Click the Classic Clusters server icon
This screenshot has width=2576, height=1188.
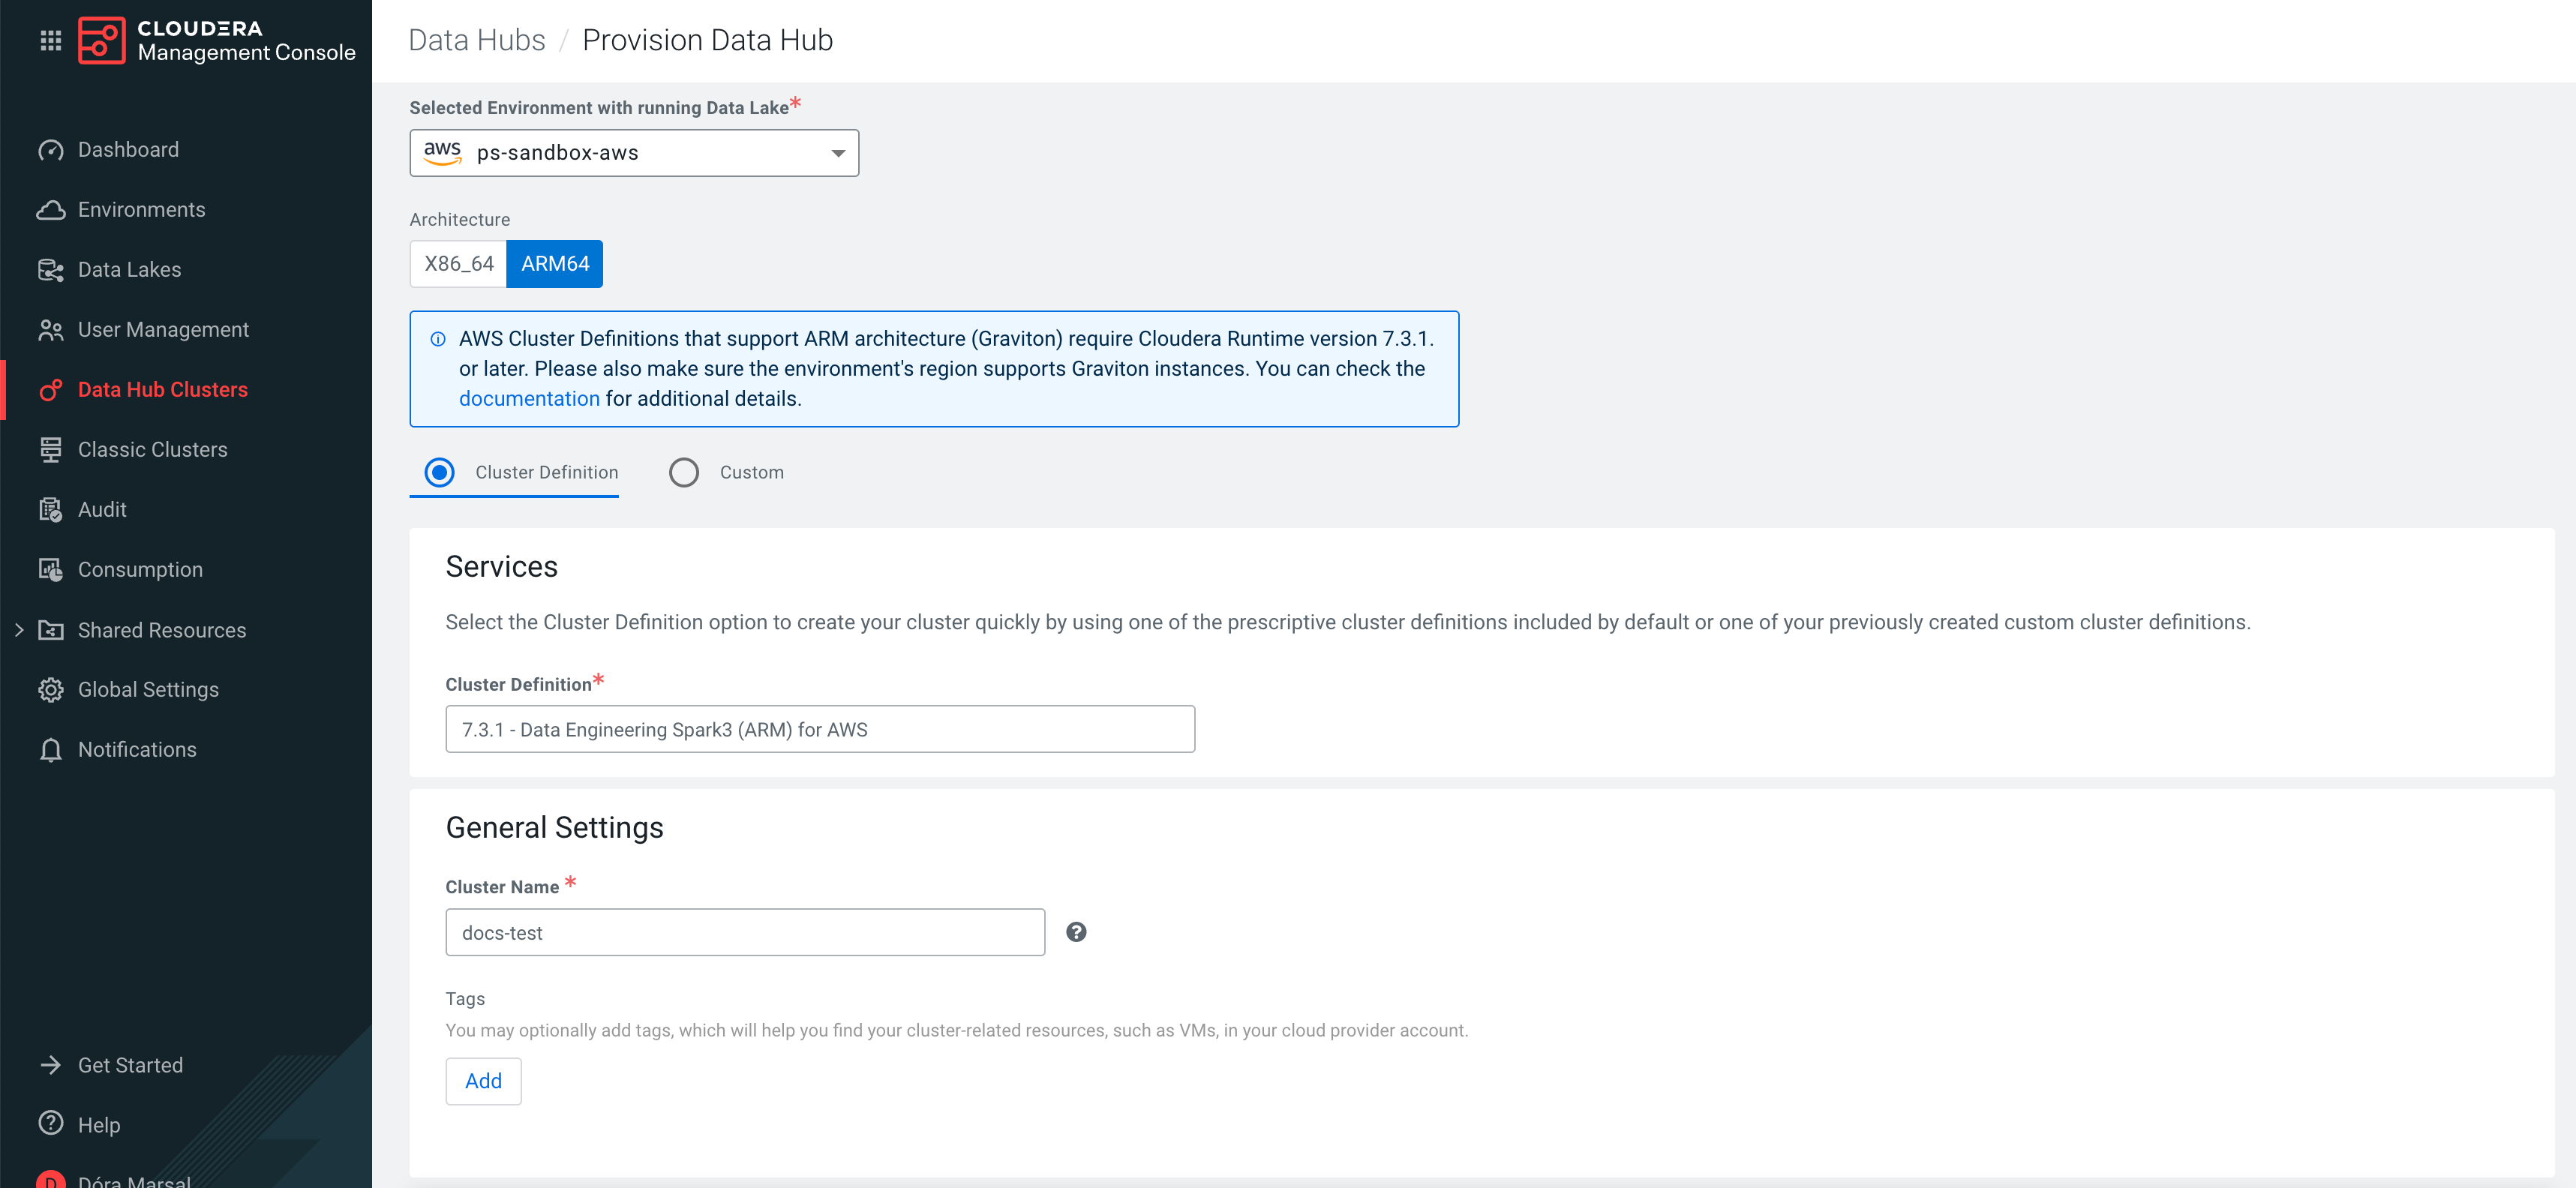click(50, 450)
